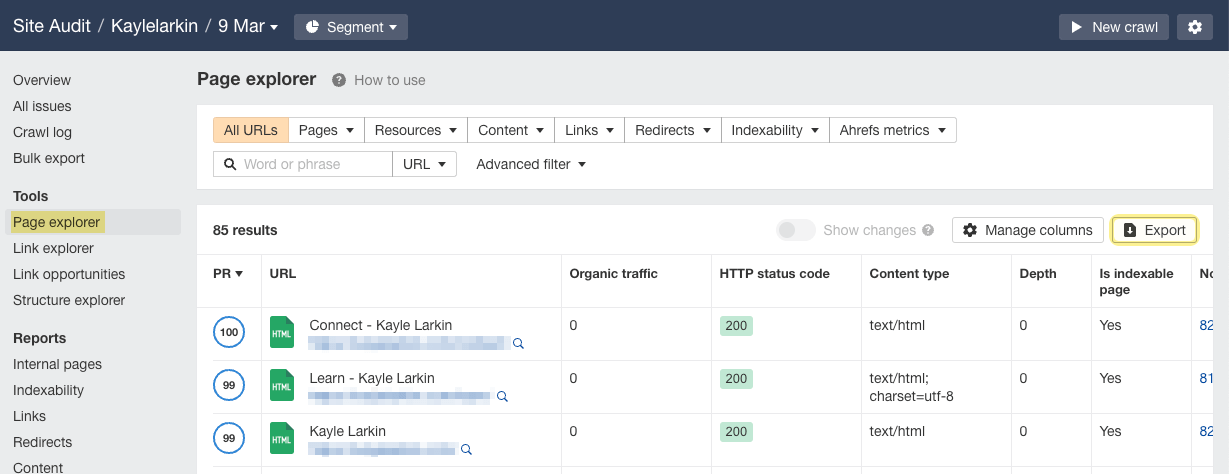1229x474 pixels.
Task: Click the PR 100 circle badge
Action: pyautogui.click(x=229, y=333)
